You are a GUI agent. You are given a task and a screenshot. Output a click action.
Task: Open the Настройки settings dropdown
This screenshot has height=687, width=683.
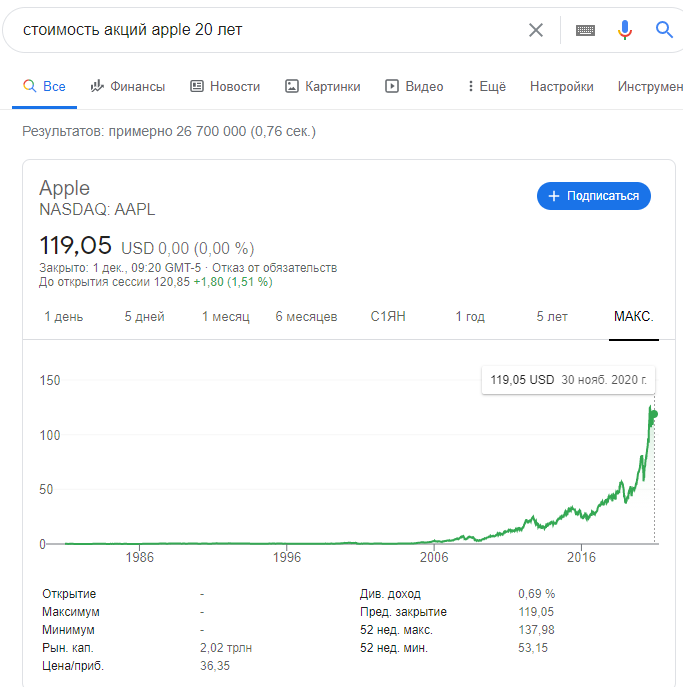tap(561, 87)
